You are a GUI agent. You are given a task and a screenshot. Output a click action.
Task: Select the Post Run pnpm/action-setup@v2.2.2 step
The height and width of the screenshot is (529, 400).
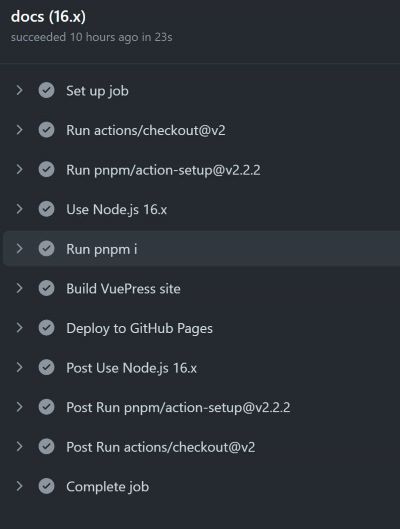[201, 407]
